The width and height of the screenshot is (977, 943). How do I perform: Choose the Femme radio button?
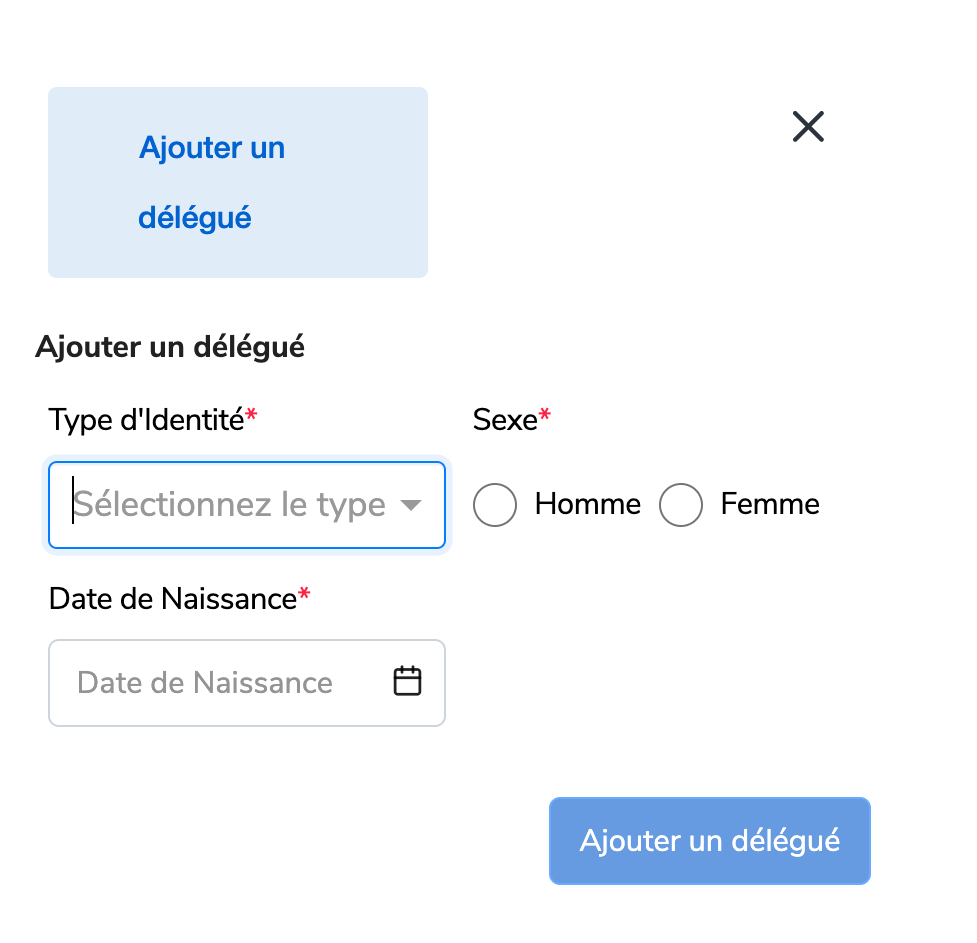[681, 505]
